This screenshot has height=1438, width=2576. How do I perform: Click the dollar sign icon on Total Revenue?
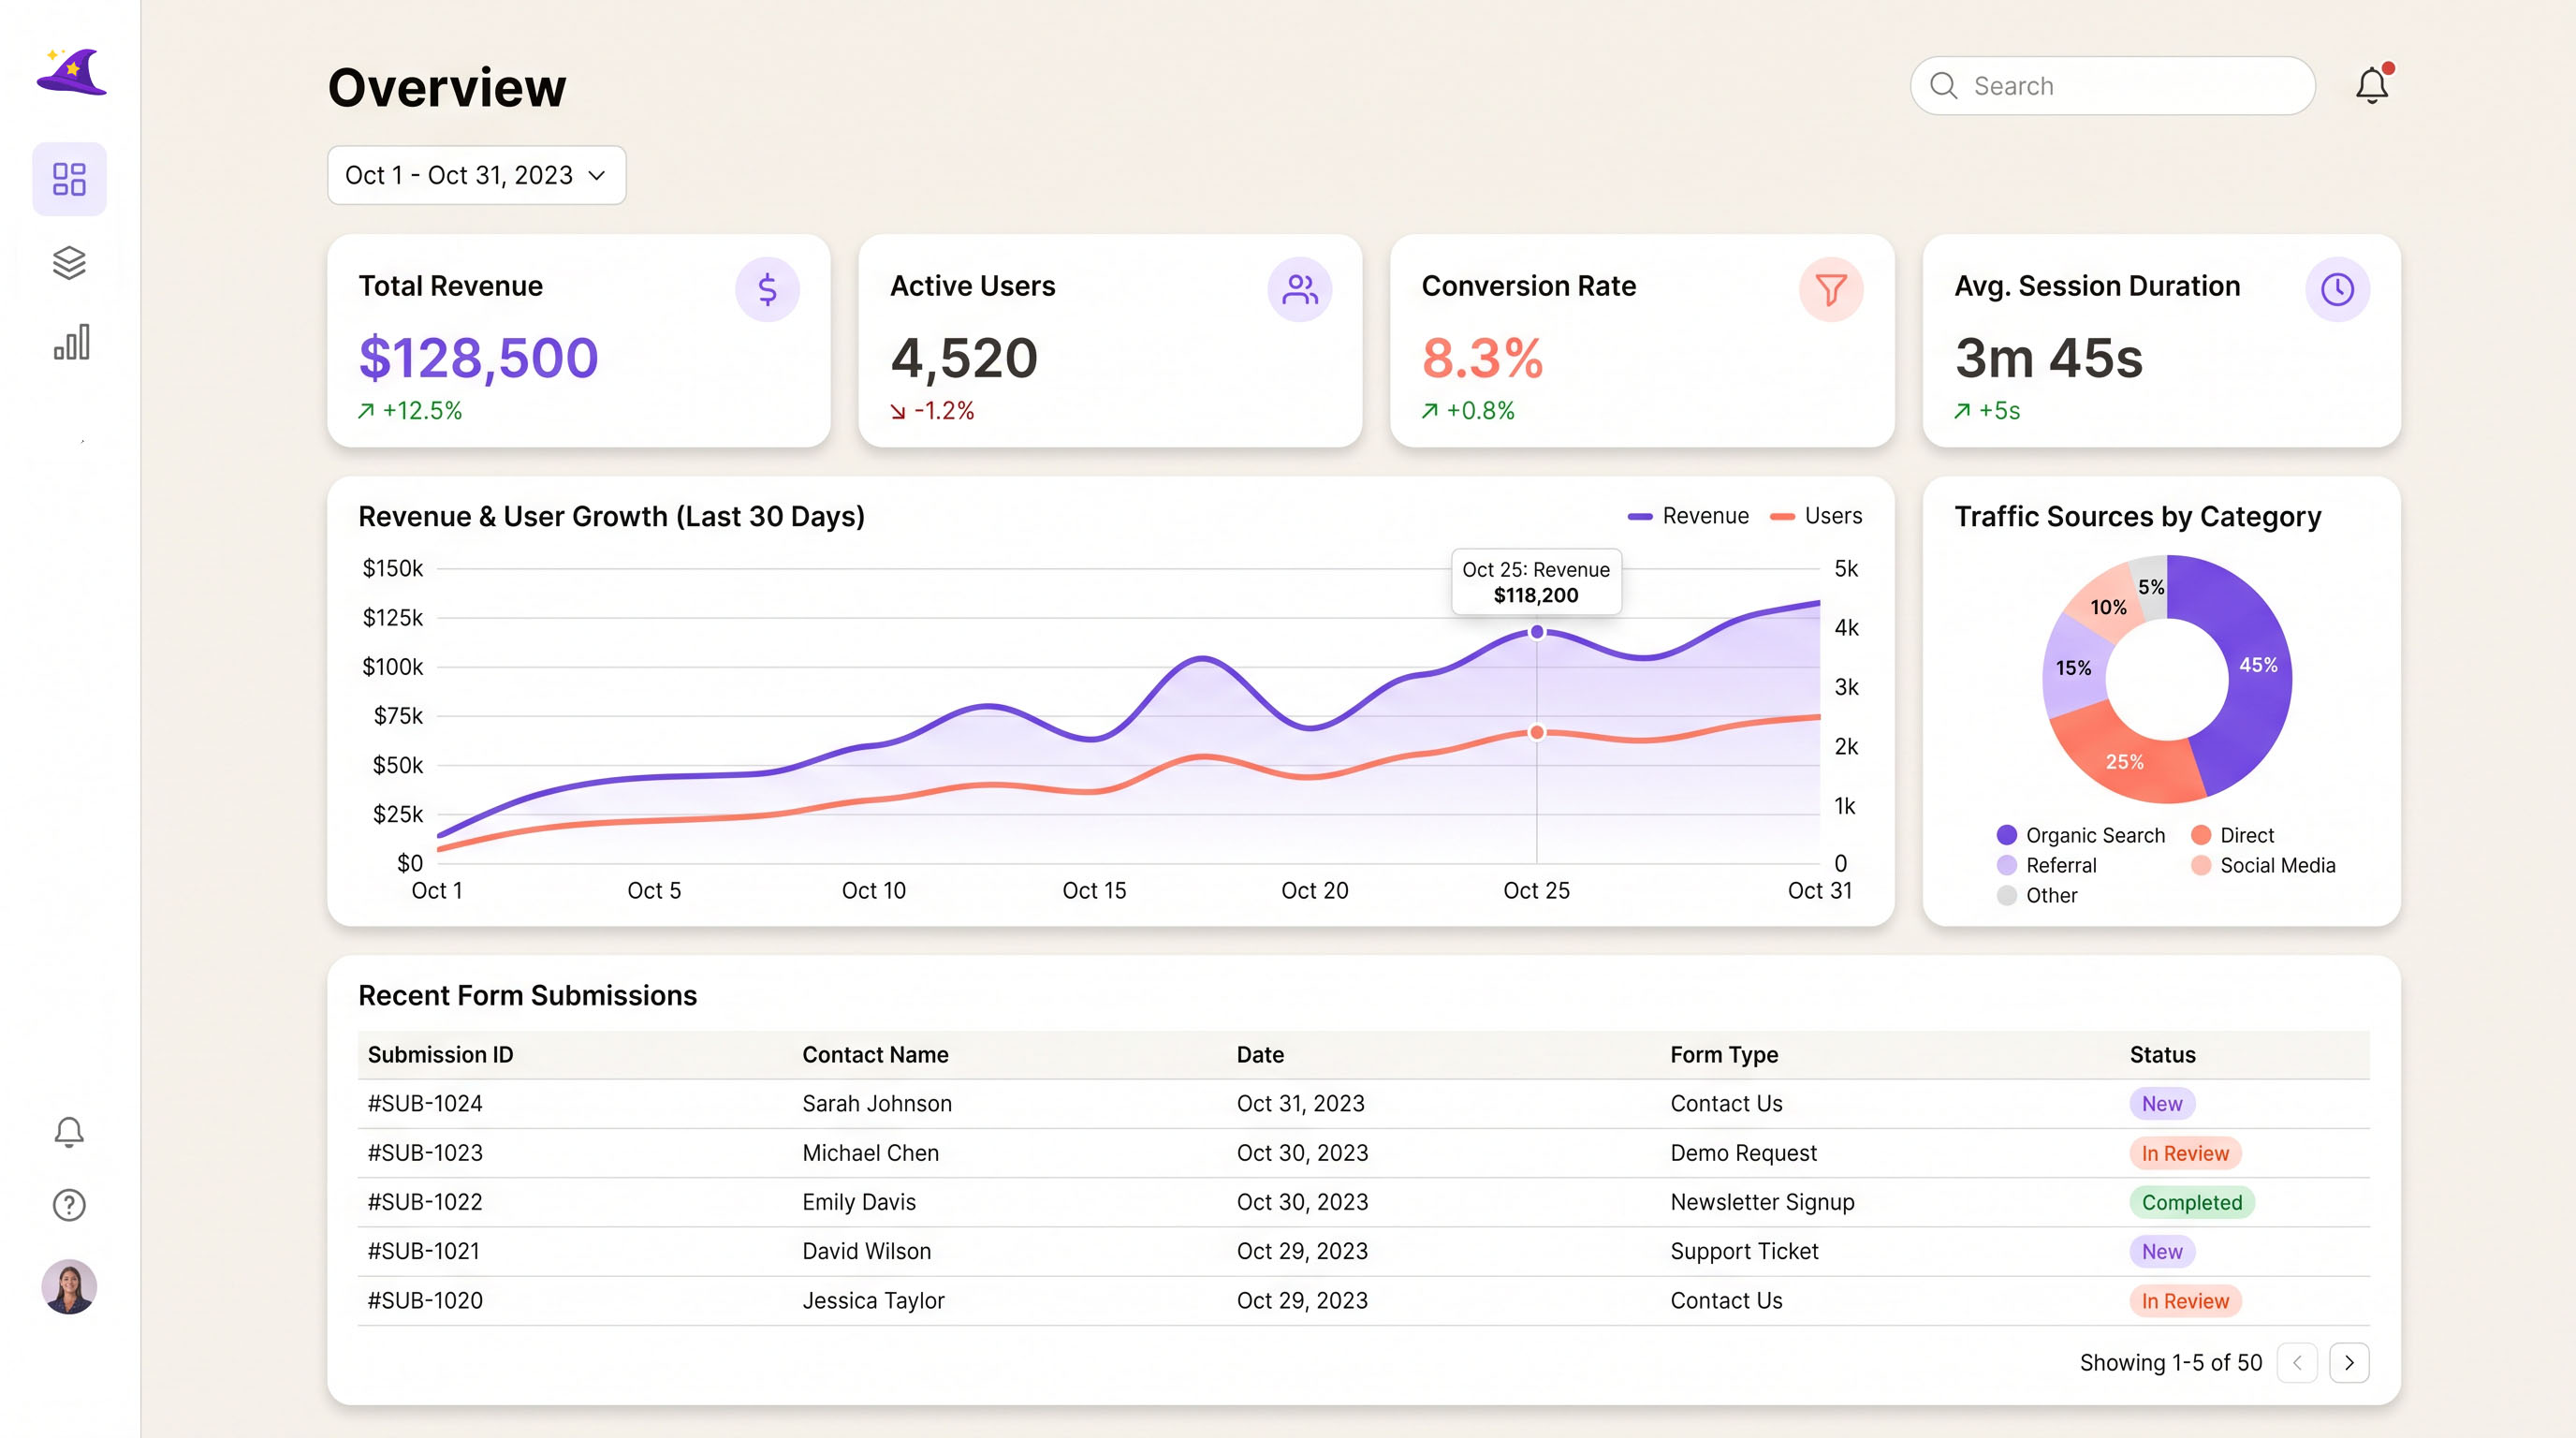767,290
